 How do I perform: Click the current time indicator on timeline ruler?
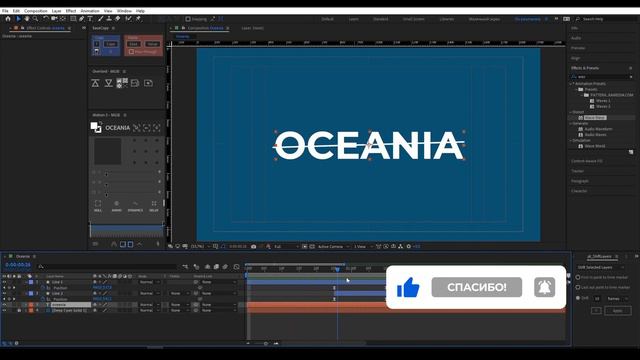[x=338, y=269]
